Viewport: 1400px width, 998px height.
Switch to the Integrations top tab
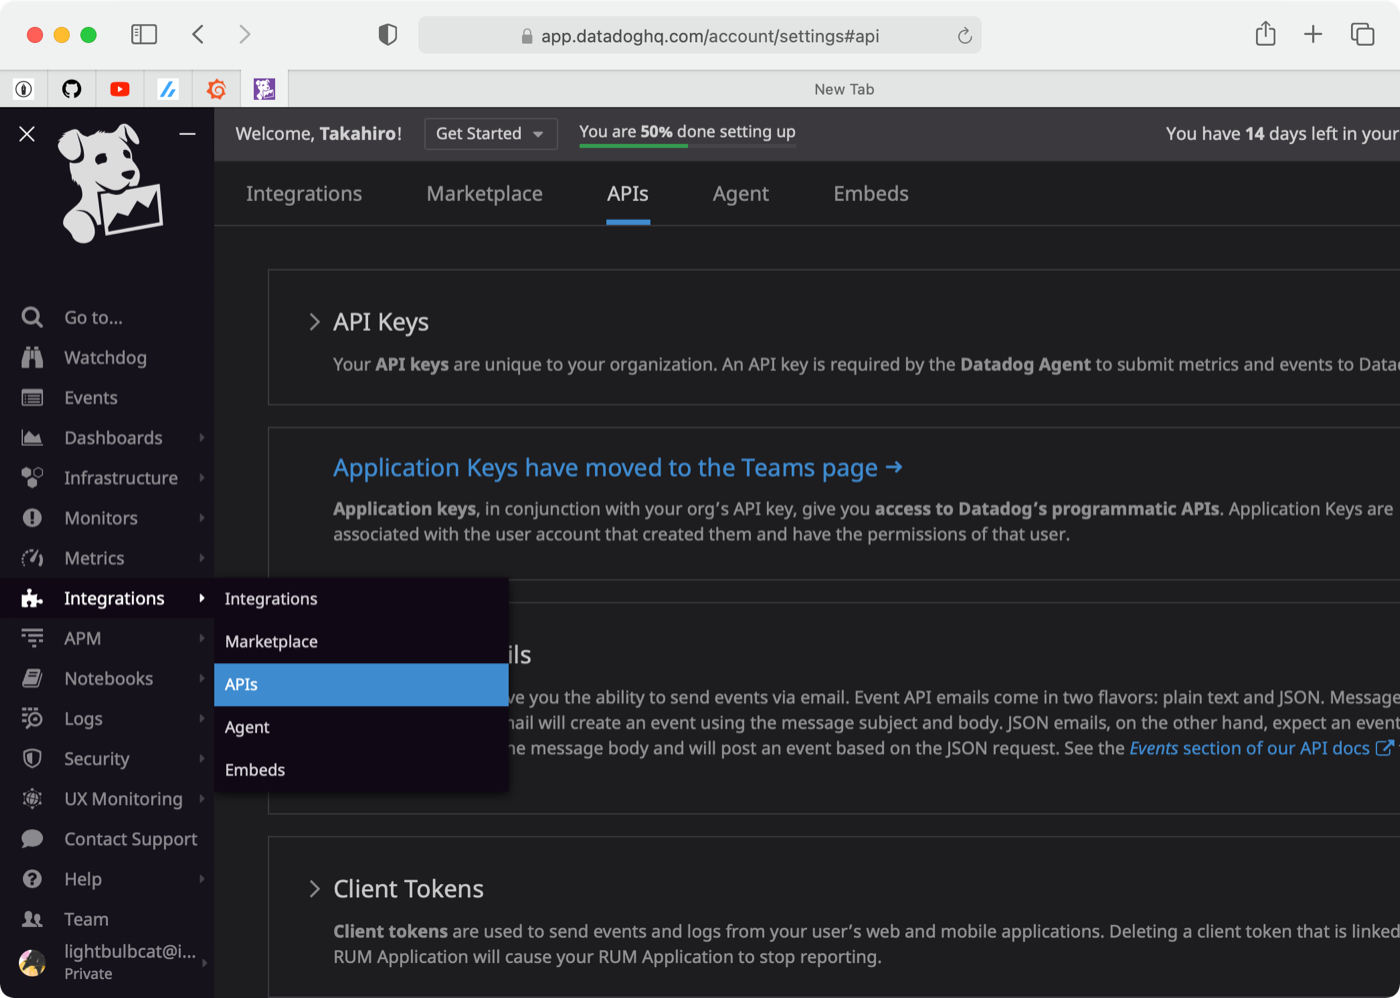(x=304, y=194)
